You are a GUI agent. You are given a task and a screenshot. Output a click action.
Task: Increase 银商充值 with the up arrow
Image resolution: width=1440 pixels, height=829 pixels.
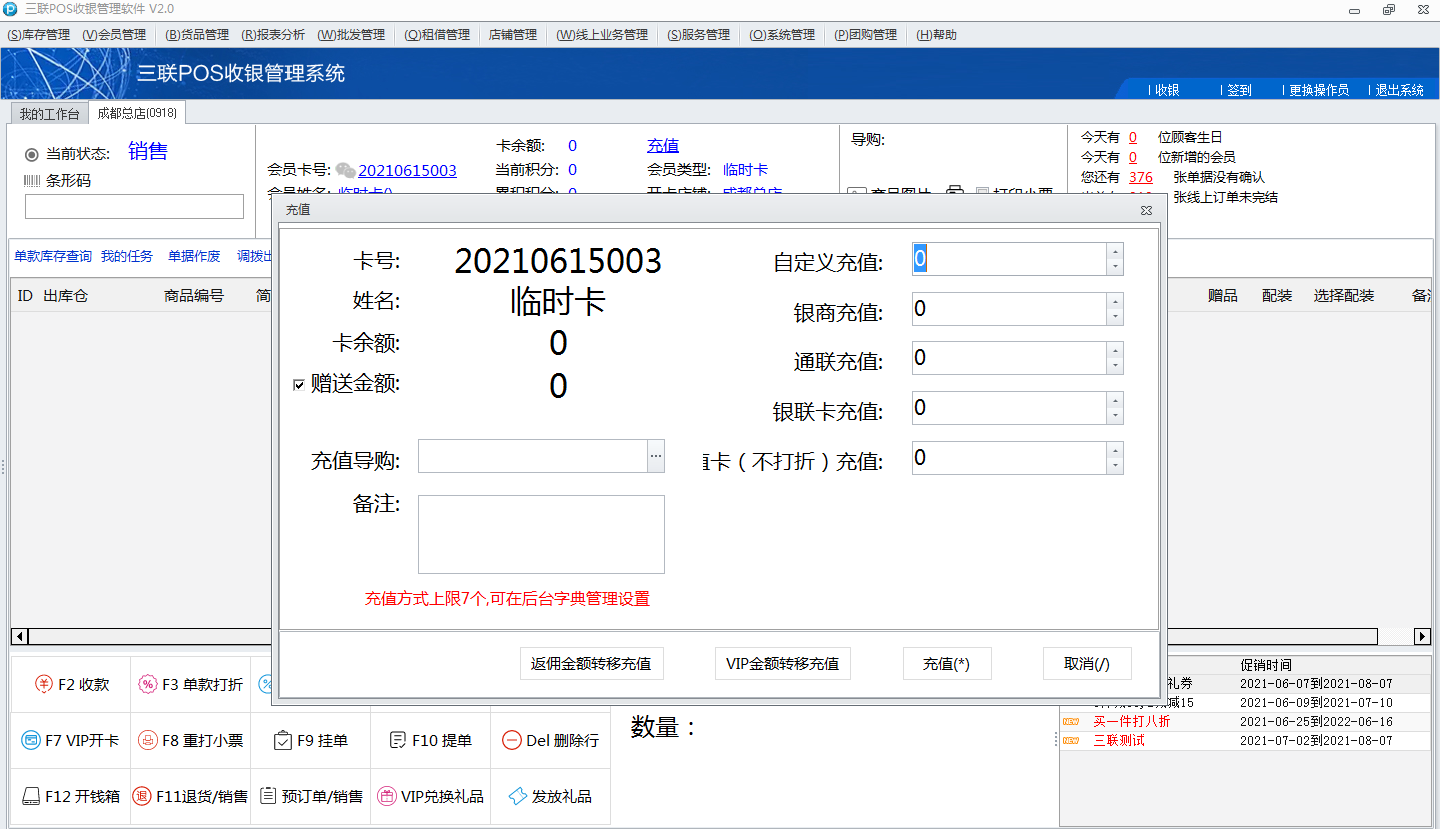pos(1115,301)
